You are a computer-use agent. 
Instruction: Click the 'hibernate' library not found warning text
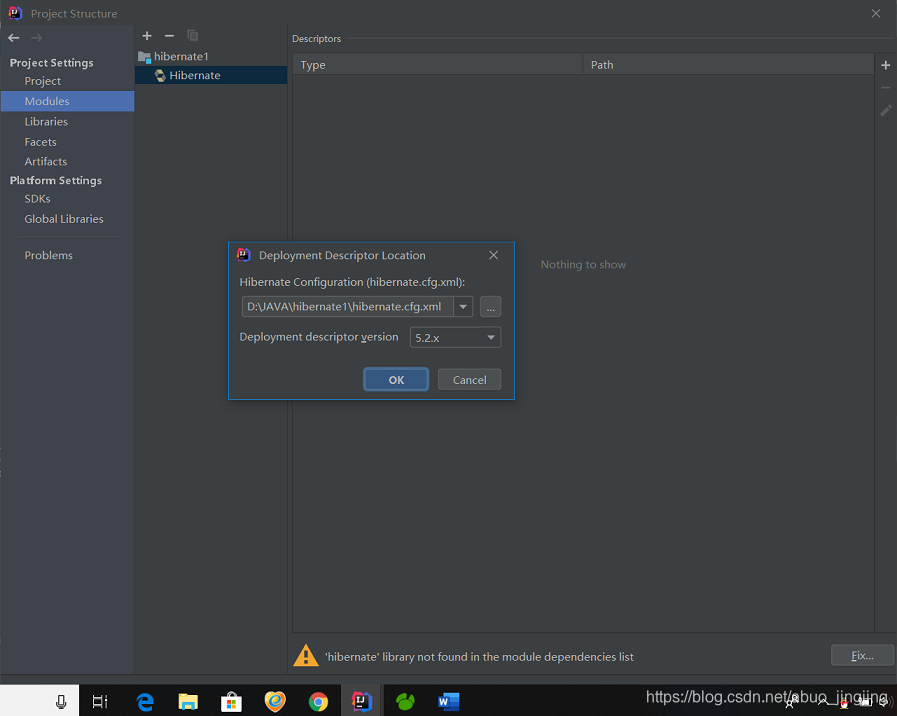479,657
